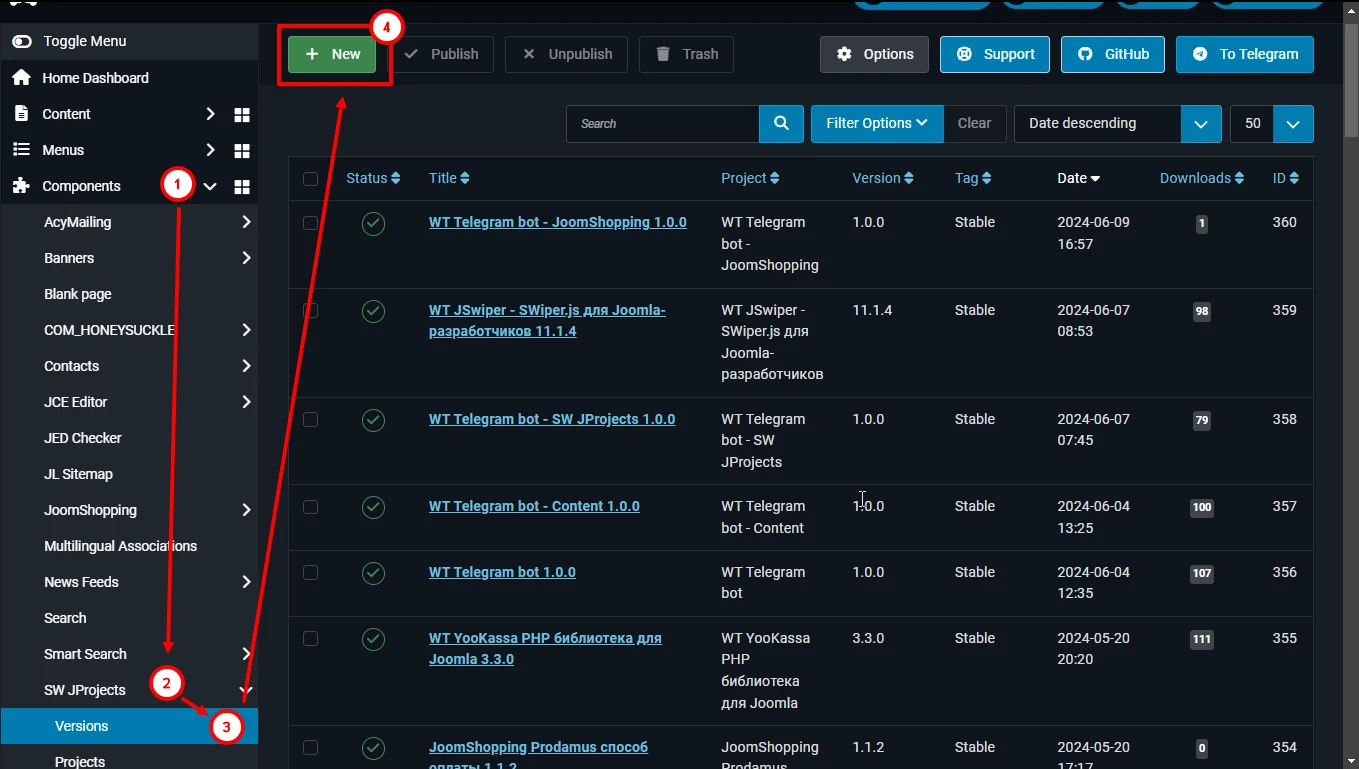Open the Menus dashboard grid icon
Image resolution: width=1359 pixels, height=769 pixels.
(x=241, y=151)
